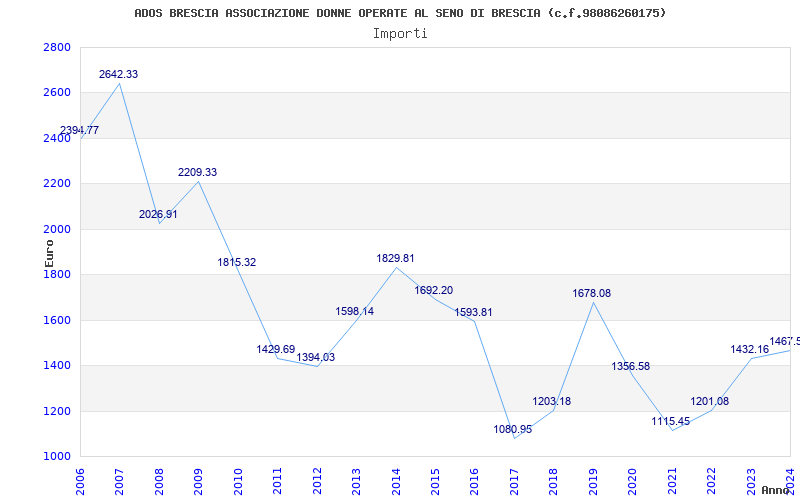Screen dimensions: 800x500
Task: Click x-axis year 2019
Action: 593,481
